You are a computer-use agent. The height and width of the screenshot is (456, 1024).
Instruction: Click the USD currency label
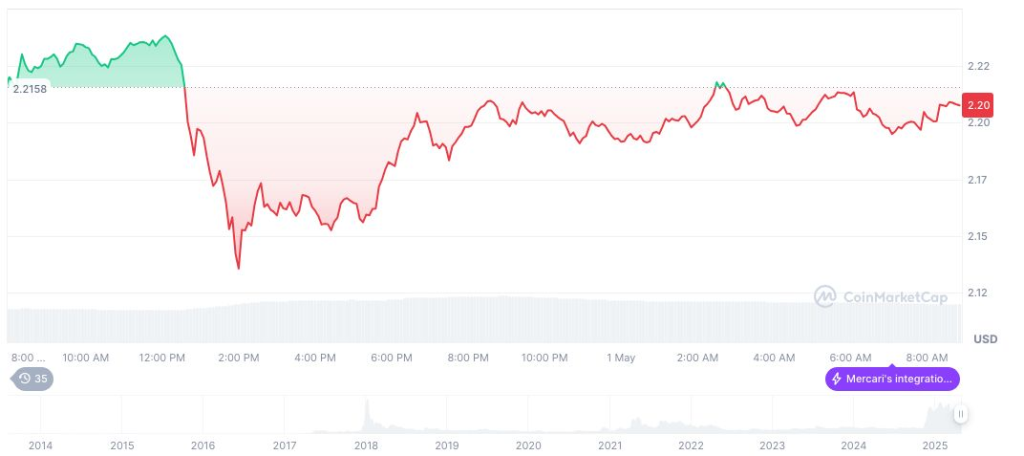tap(985, 339)
